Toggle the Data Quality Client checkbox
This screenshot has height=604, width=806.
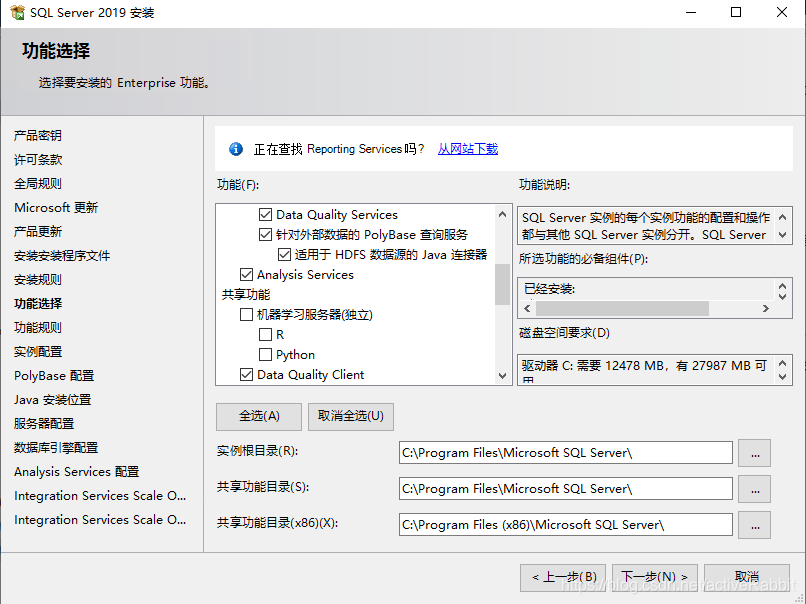[246, 375]
